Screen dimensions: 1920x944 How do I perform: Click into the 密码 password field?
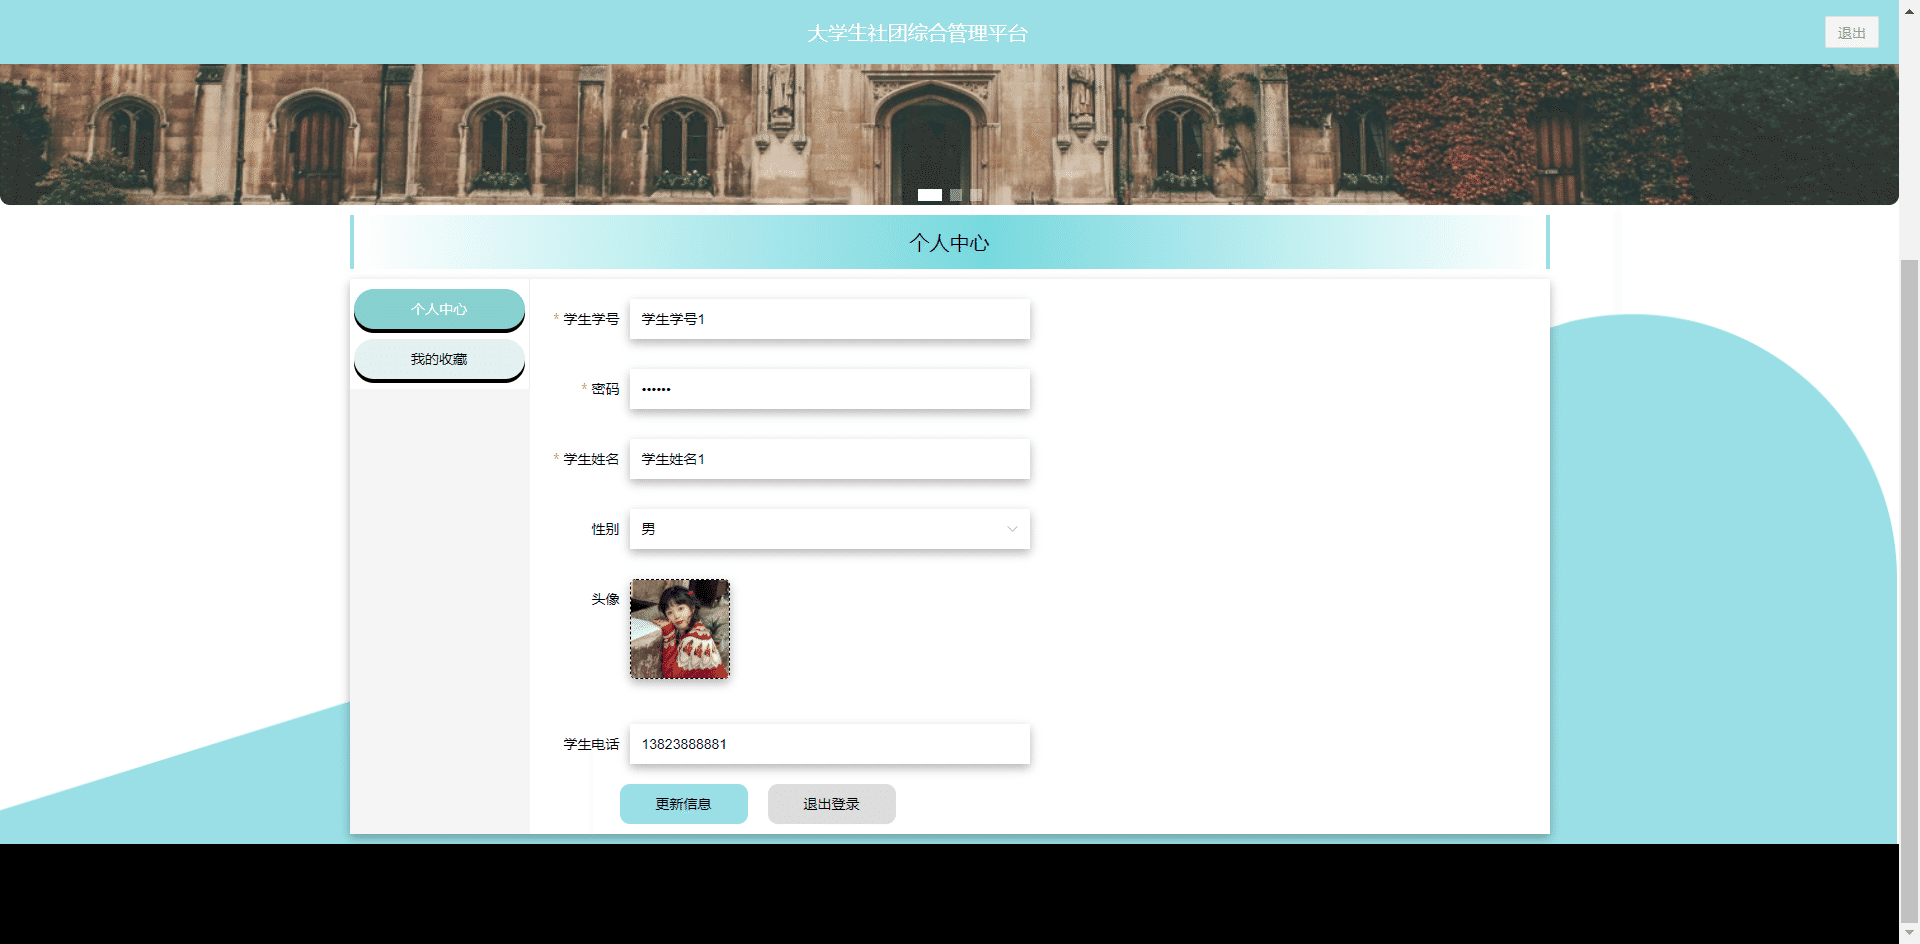pos(829,389)
